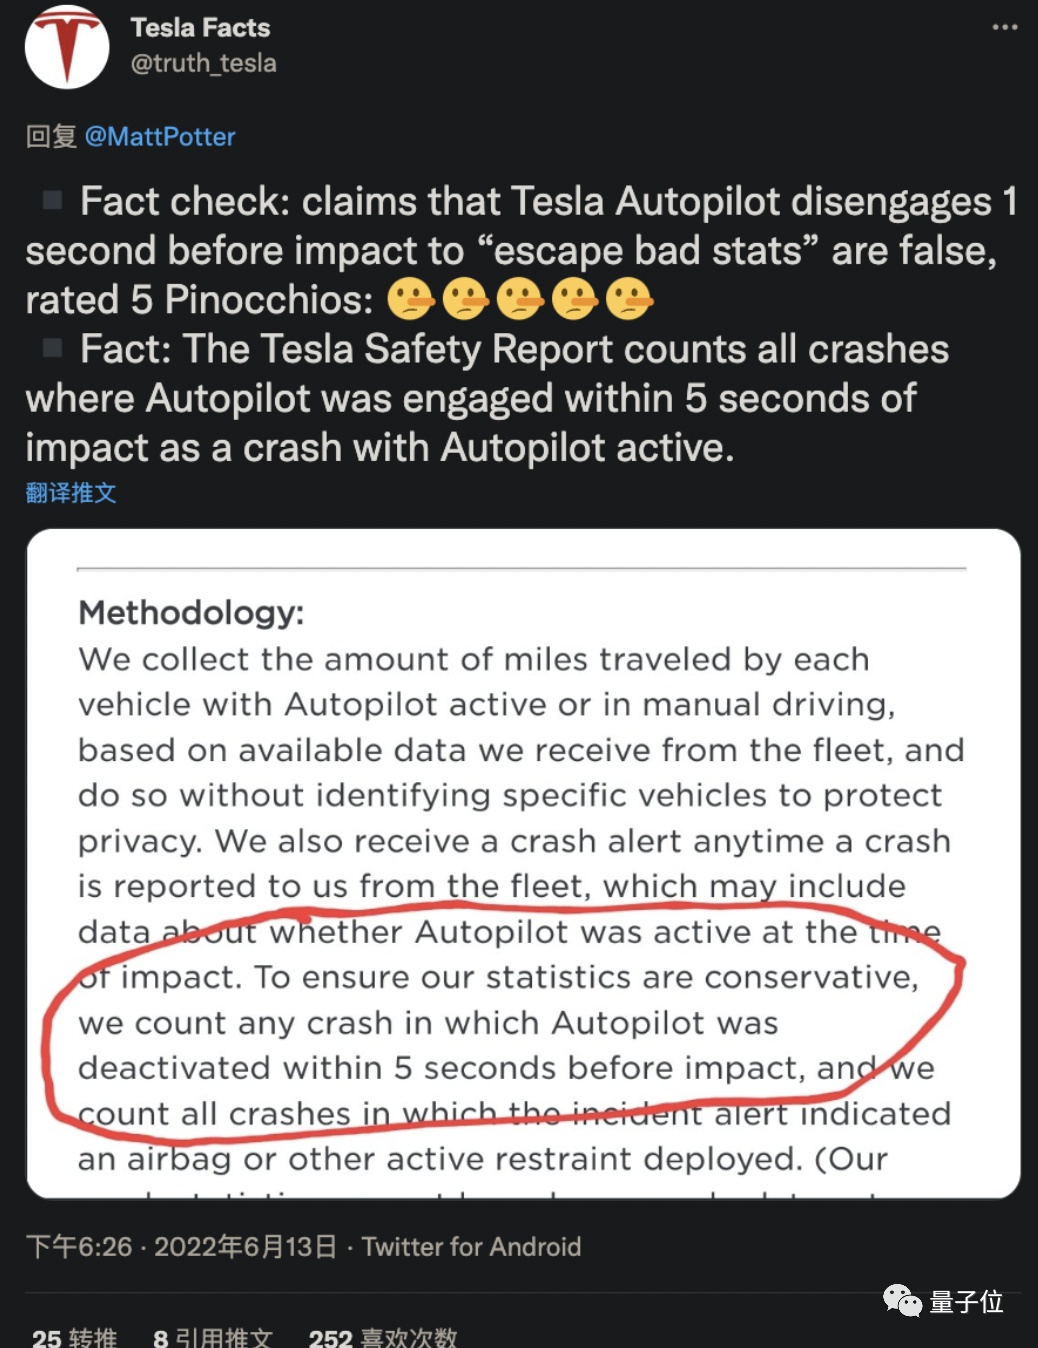1038x1348 pixels.
Task: Click the red Tesla logo in the avatar
Action: pyautogui.click(x=66, y=44)
